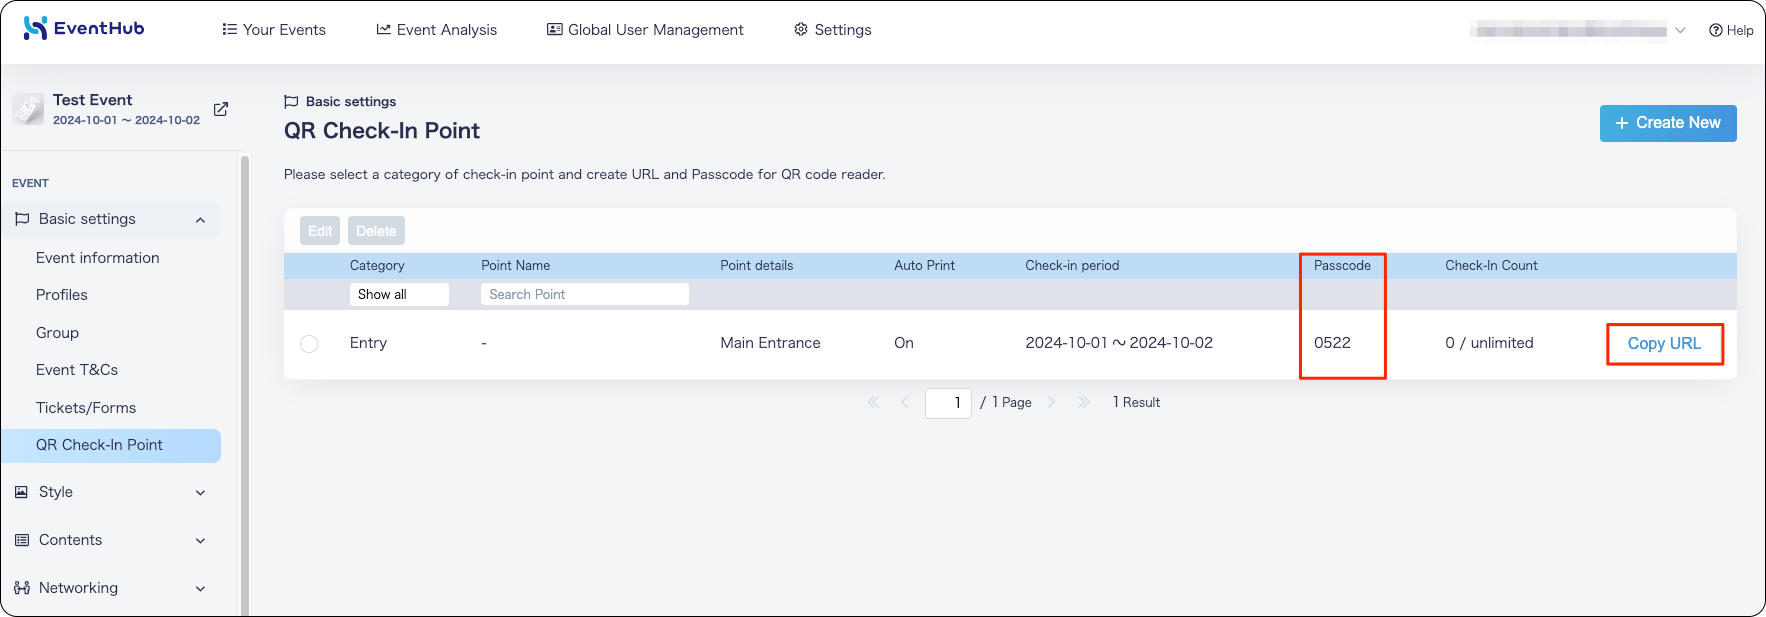
Task: Go to next page arrow
Action: point(1051,402)
